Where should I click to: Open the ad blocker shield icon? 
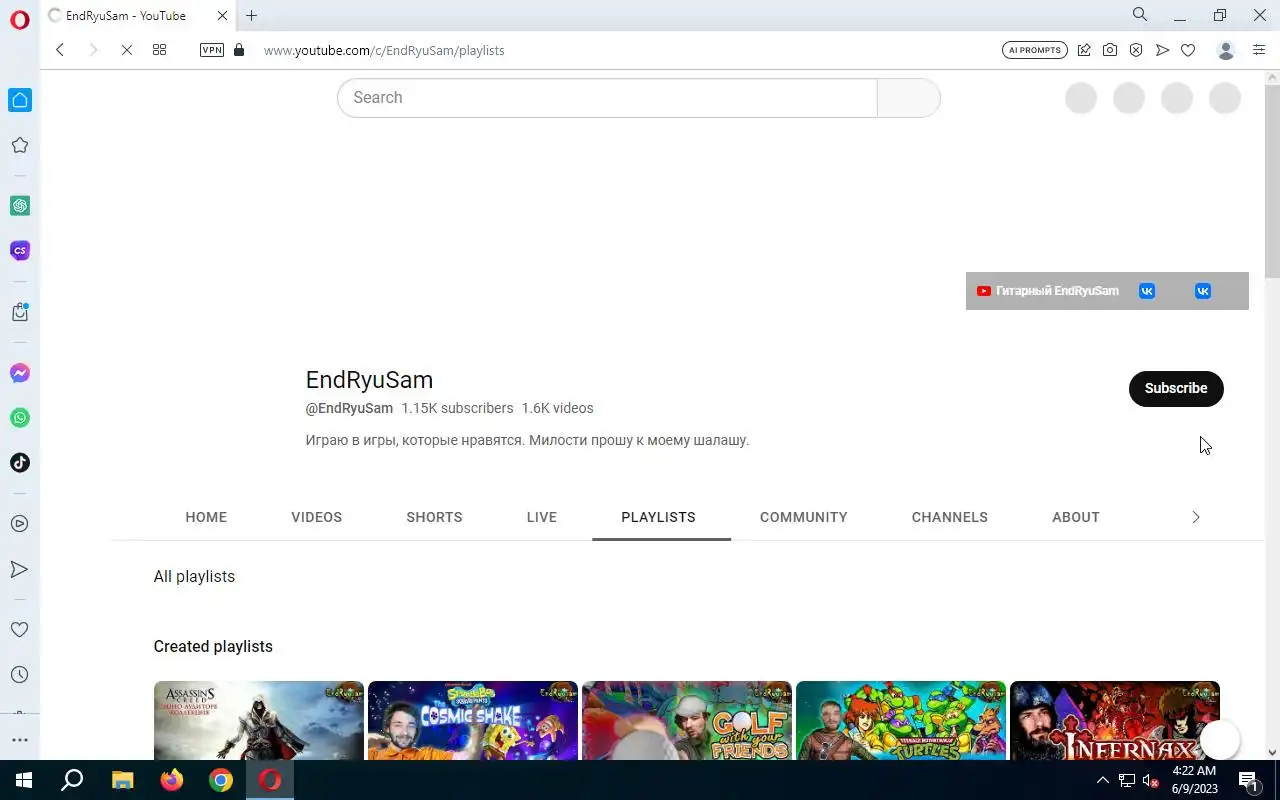point(1136,50)
